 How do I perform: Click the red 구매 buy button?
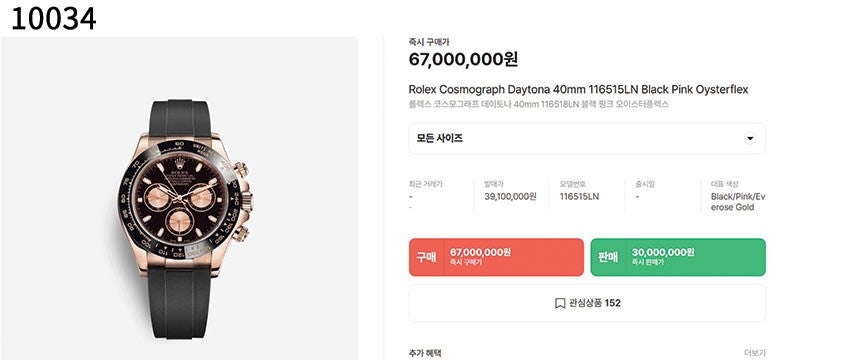pos(496,257)
